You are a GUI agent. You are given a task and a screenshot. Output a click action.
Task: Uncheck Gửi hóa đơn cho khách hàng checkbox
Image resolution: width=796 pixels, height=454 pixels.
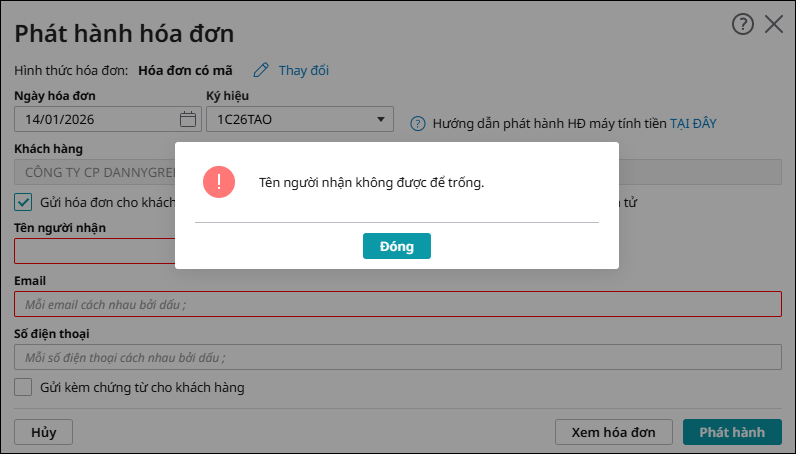(x=23, y=202)
